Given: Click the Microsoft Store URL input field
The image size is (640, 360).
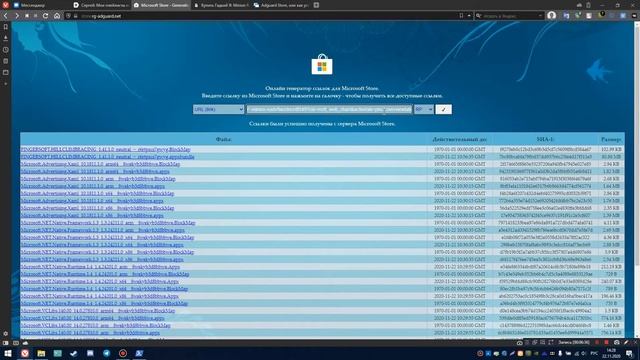Looking at the screenshot, I should pyautogui.click(x=329, y=109).
